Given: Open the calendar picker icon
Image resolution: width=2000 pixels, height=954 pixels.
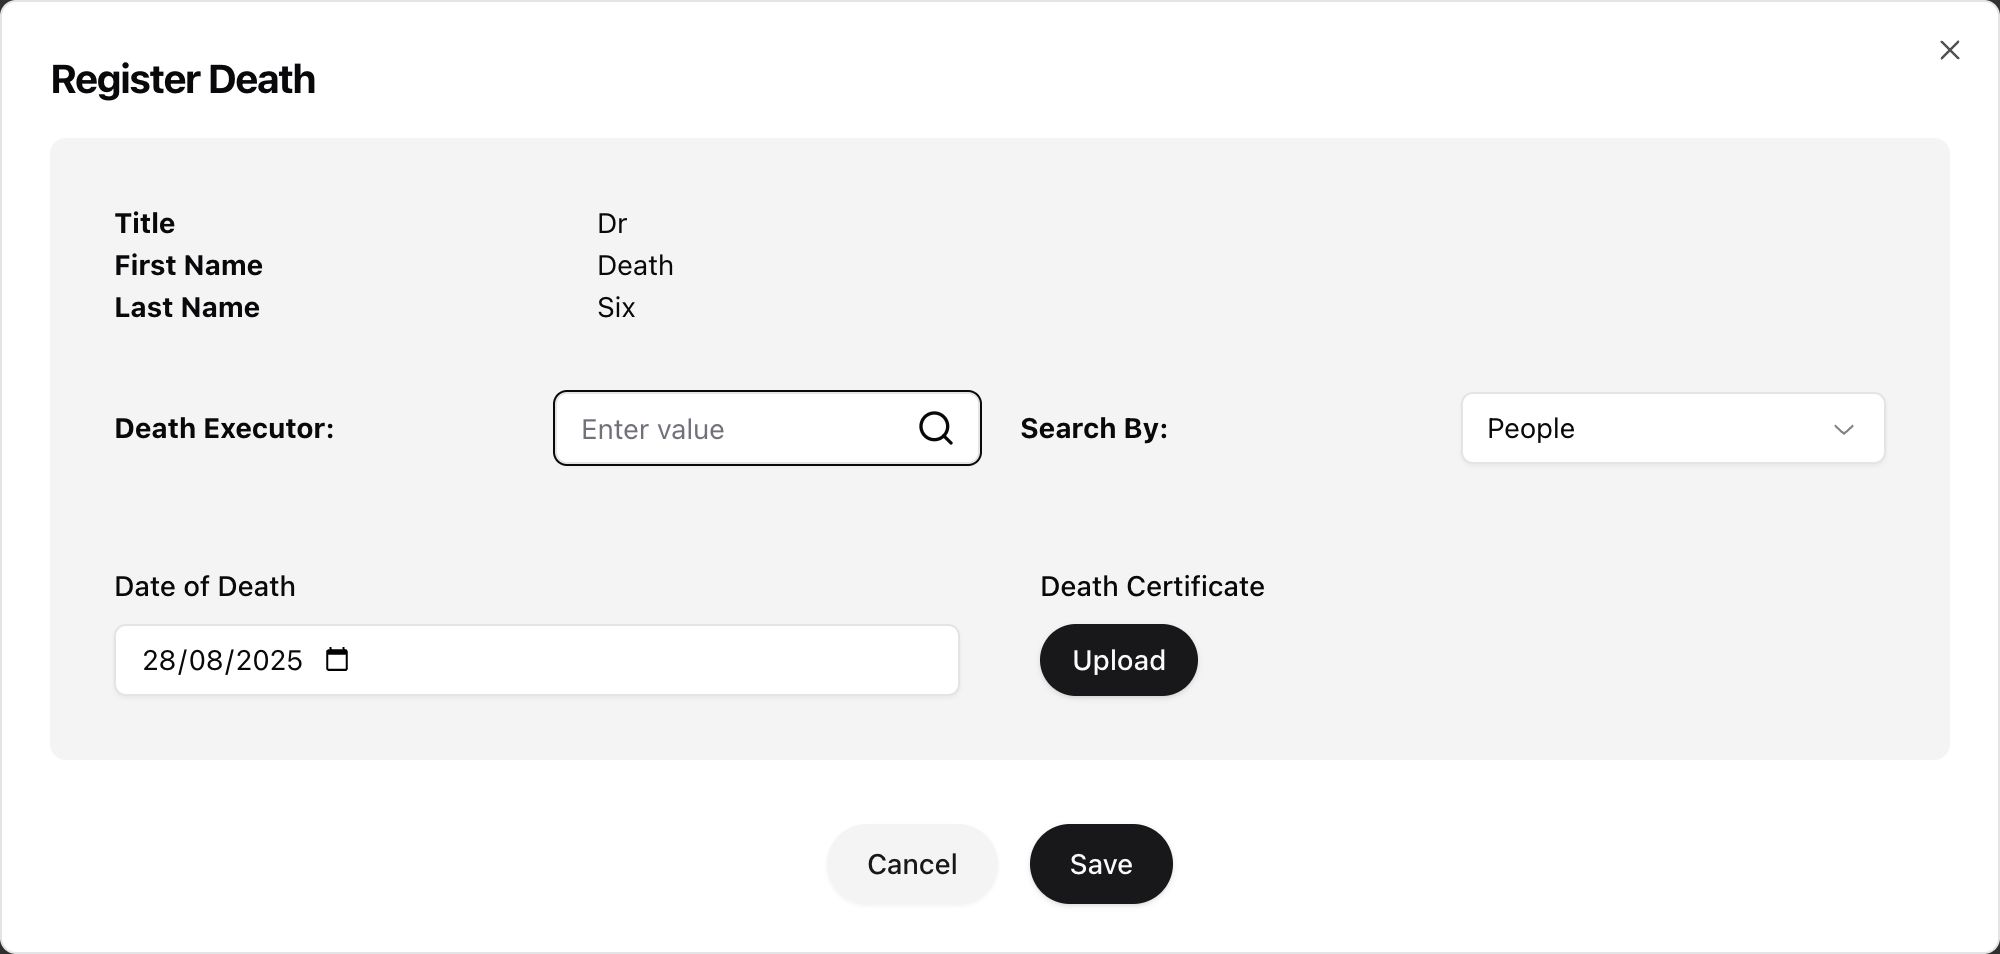Looking at the screenshot, I should 337,660.
